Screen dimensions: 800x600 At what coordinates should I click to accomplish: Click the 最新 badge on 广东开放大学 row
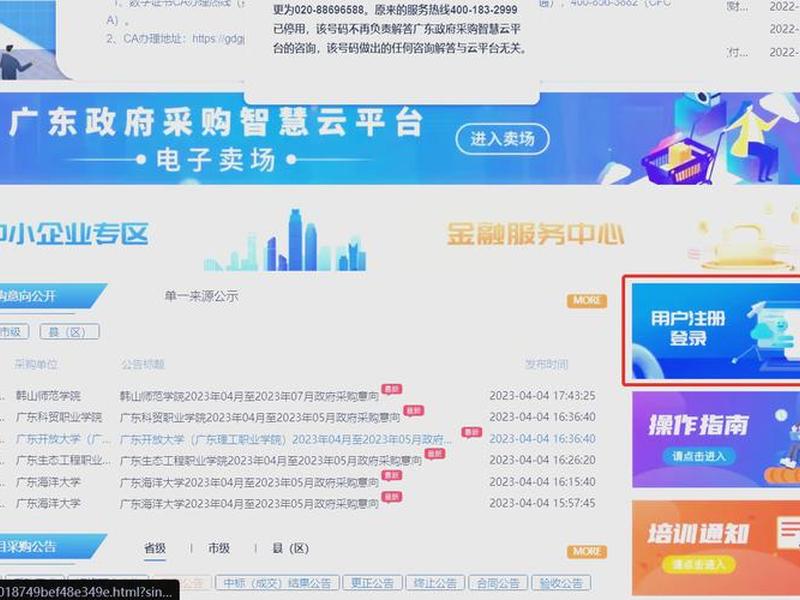click(471, 432)
